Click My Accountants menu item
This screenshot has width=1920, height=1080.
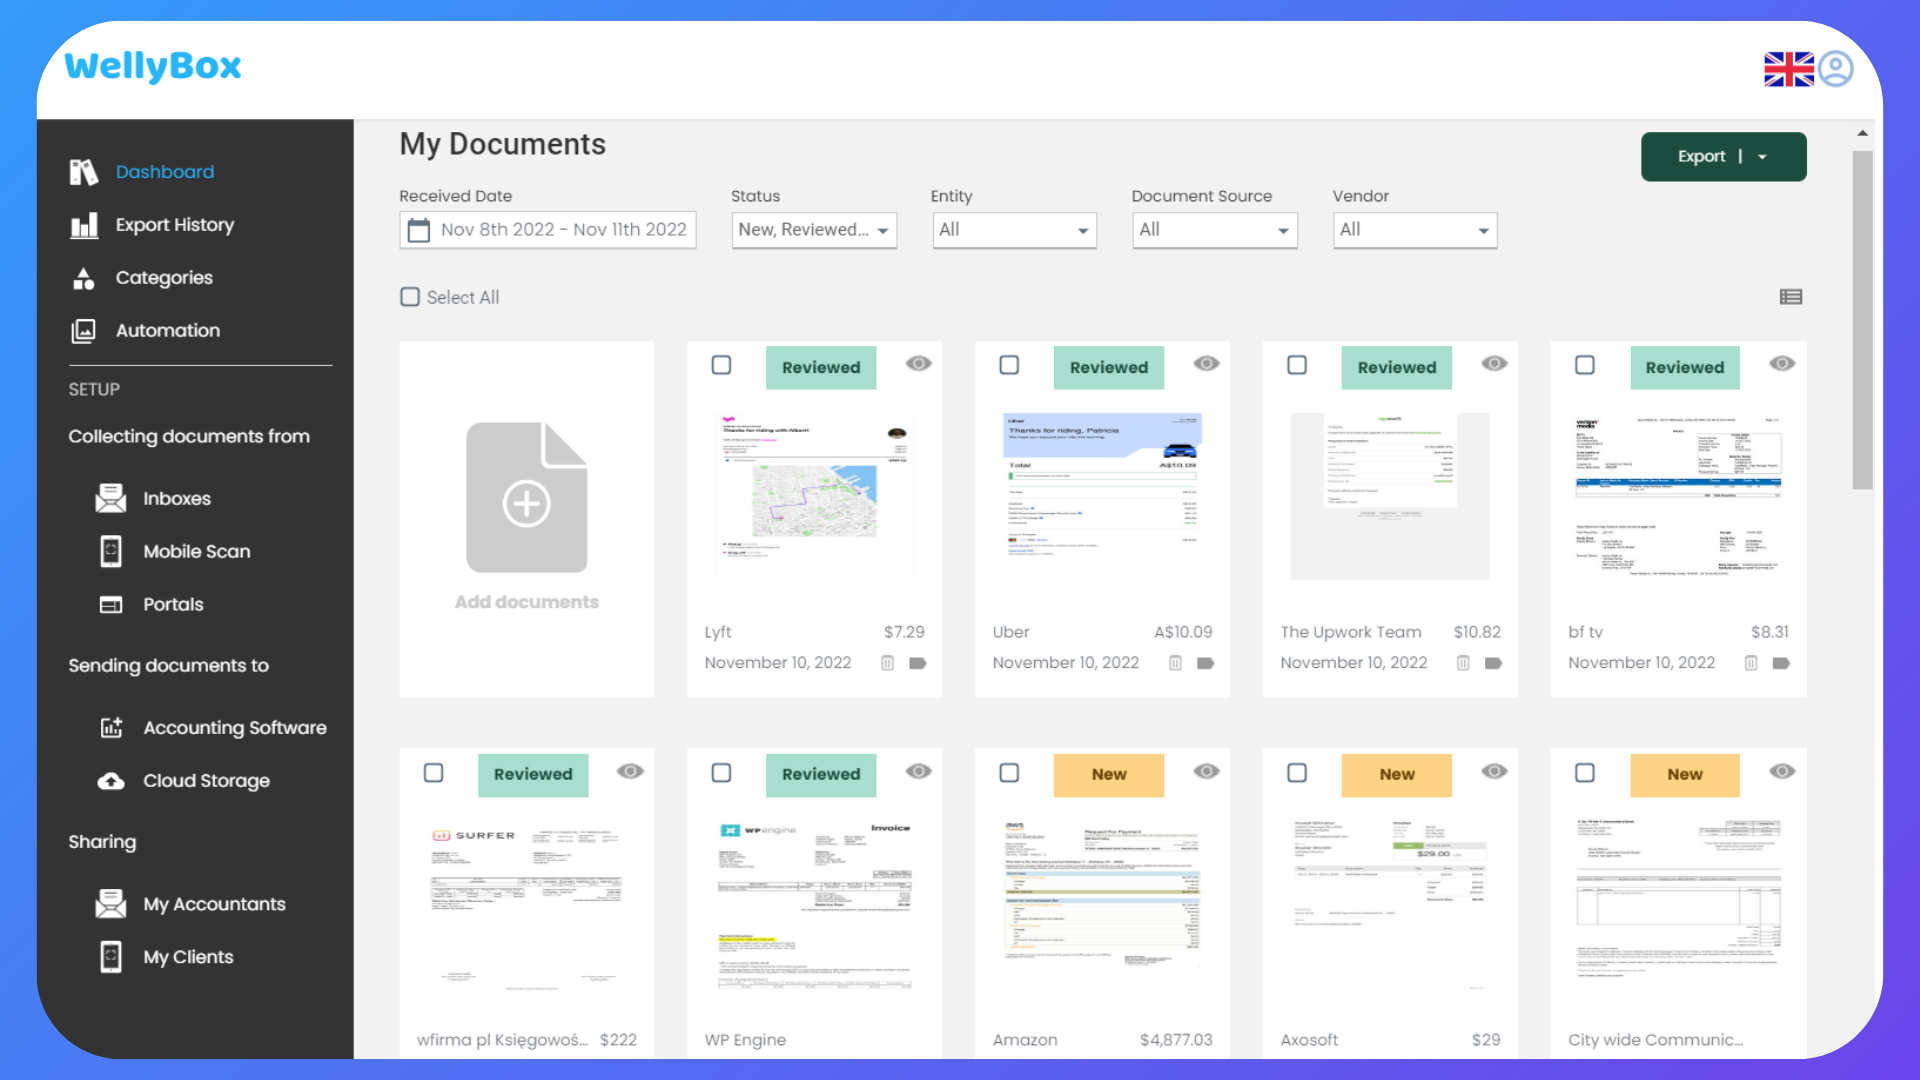215,903
